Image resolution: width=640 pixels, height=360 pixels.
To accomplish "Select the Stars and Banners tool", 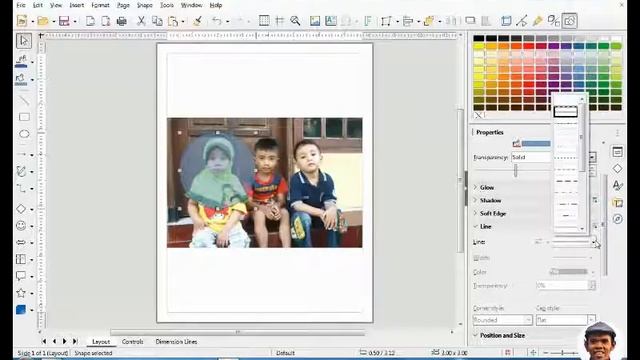I will pos(21,293).
